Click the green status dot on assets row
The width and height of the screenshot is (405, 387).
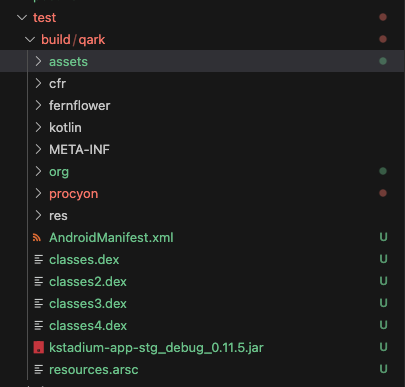[x=383, y=61]
